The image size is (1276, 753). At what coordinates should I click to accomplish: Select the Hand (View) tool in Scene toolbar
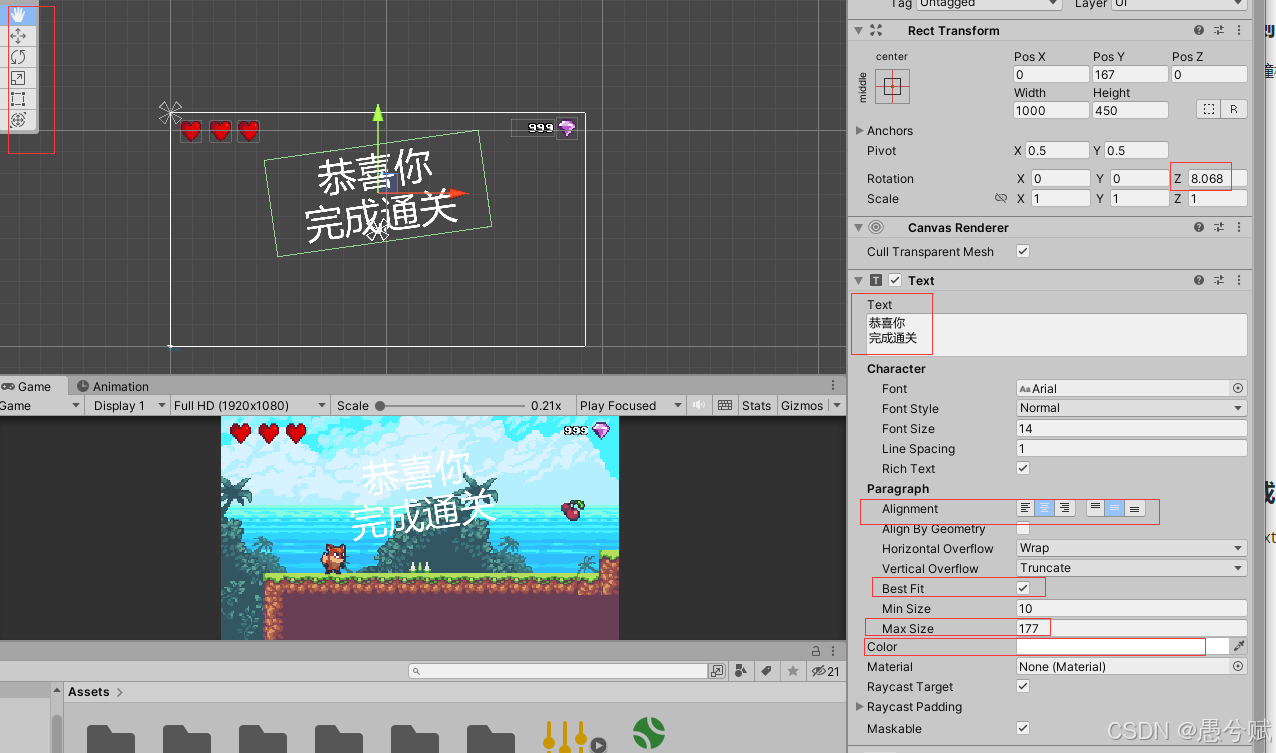18,15
